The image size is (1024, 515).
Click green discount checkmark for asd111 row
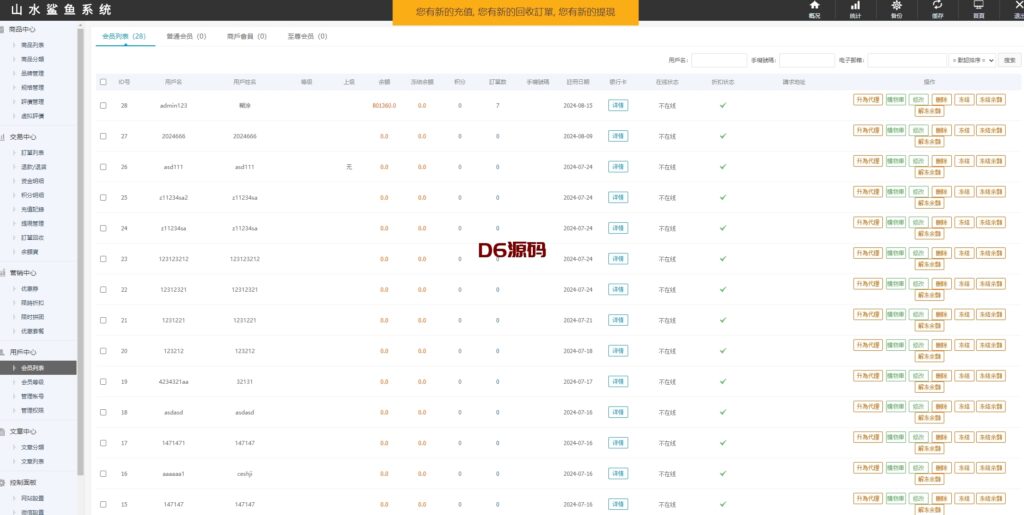click(723, 166)
